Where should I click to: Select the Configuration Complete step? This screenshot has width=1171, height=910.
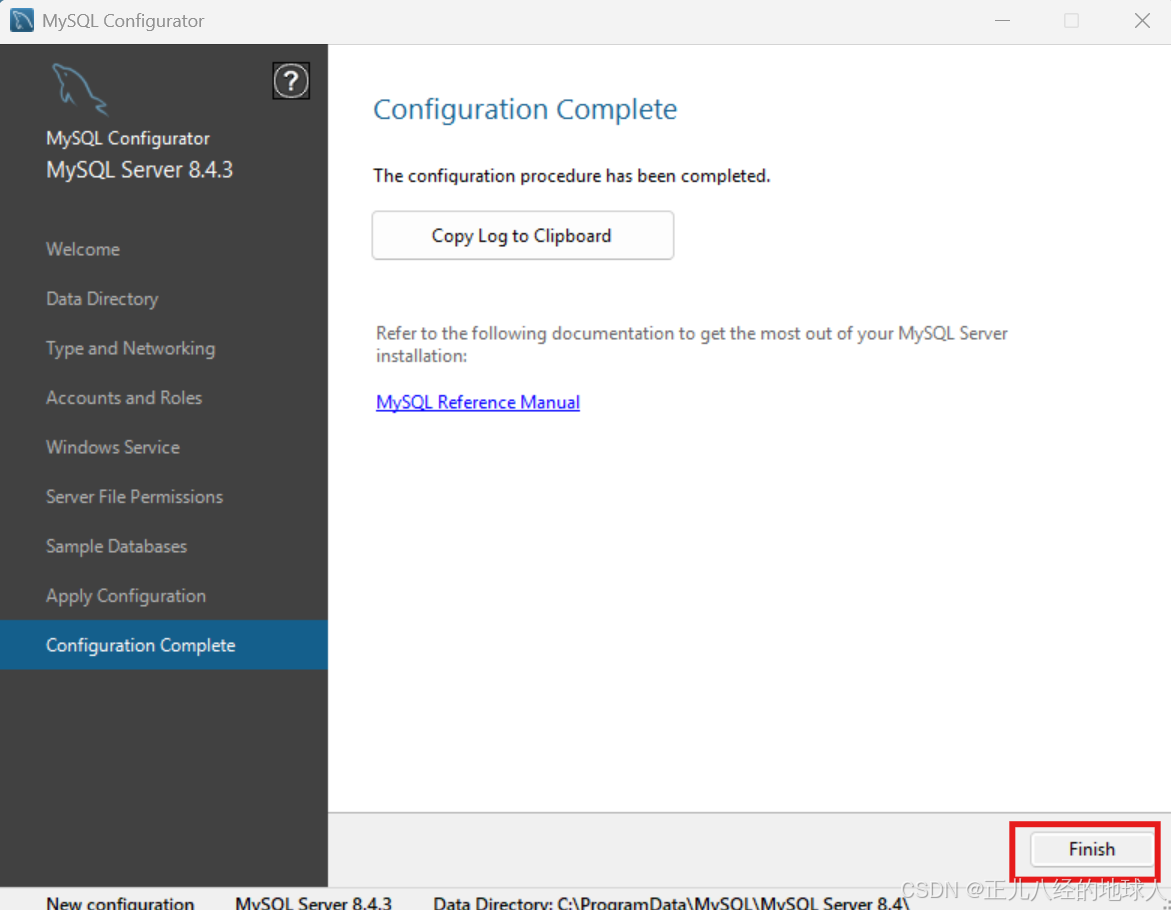tap(164, 645)
